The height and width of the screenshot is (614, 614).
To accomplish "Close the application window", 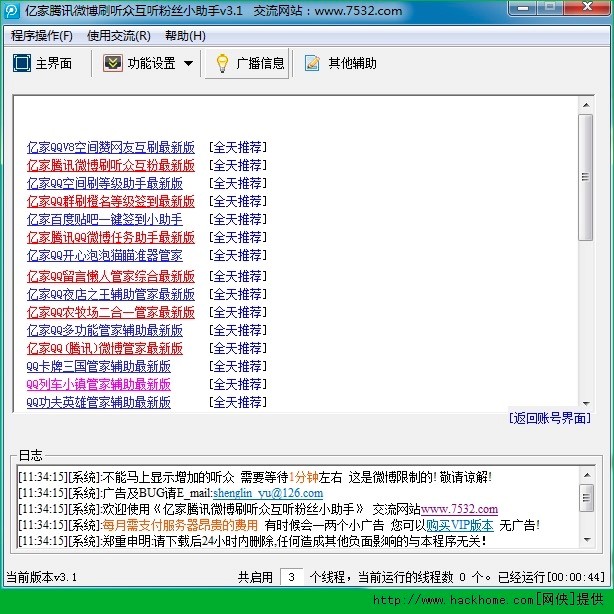I will (587, 7).
